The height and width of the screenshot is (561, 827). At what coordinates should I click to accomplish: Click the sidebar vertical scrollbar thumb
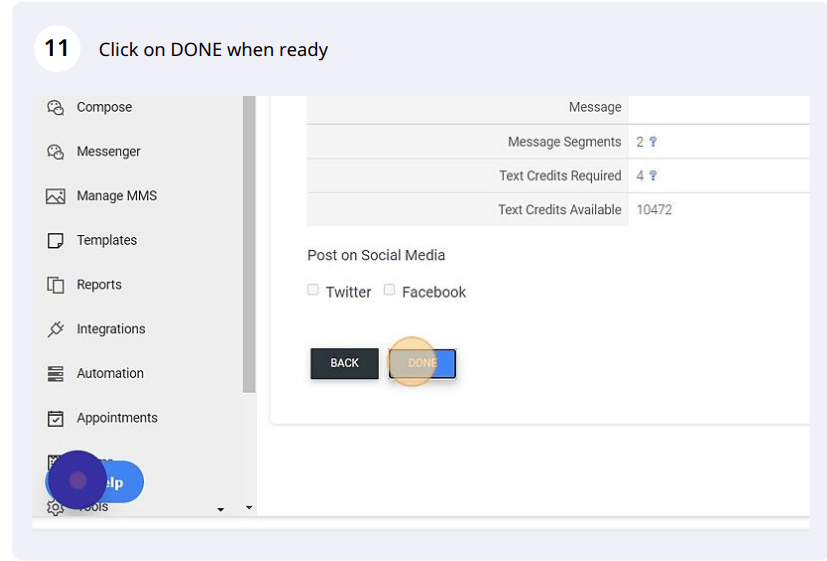[249, 244]
